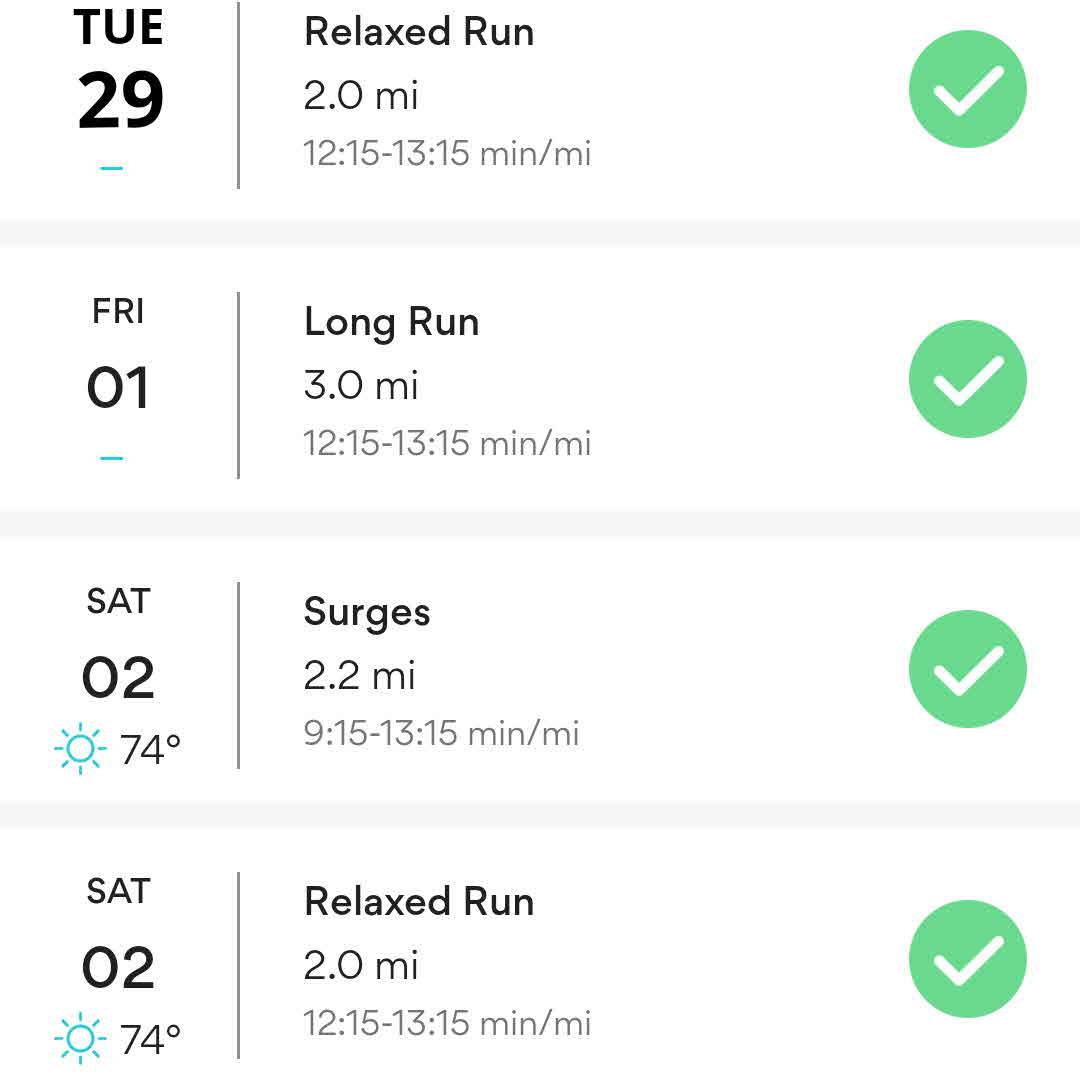
Task: Click the Long Run pace range text
Action: [447, 443]
